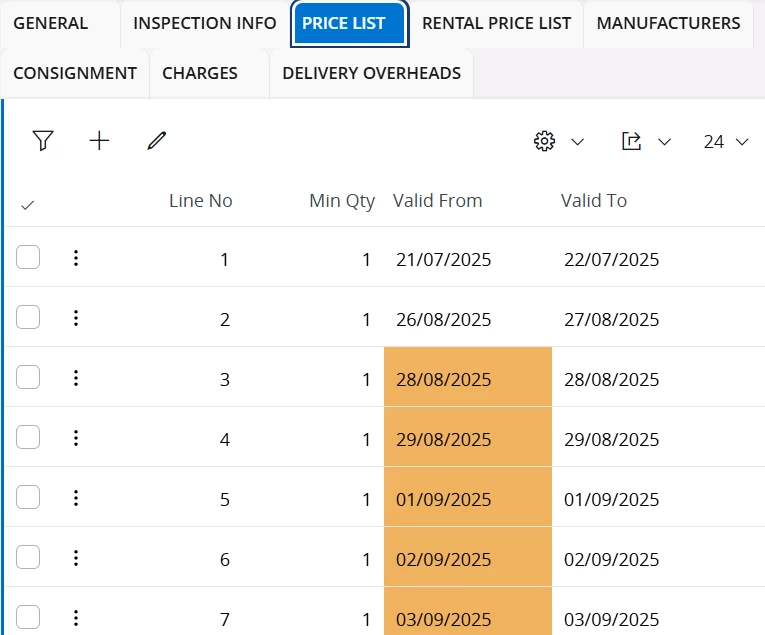The height and width of the screenshot is (635, 765).
Task: Check the box for line 5
Action: point(28,498)
